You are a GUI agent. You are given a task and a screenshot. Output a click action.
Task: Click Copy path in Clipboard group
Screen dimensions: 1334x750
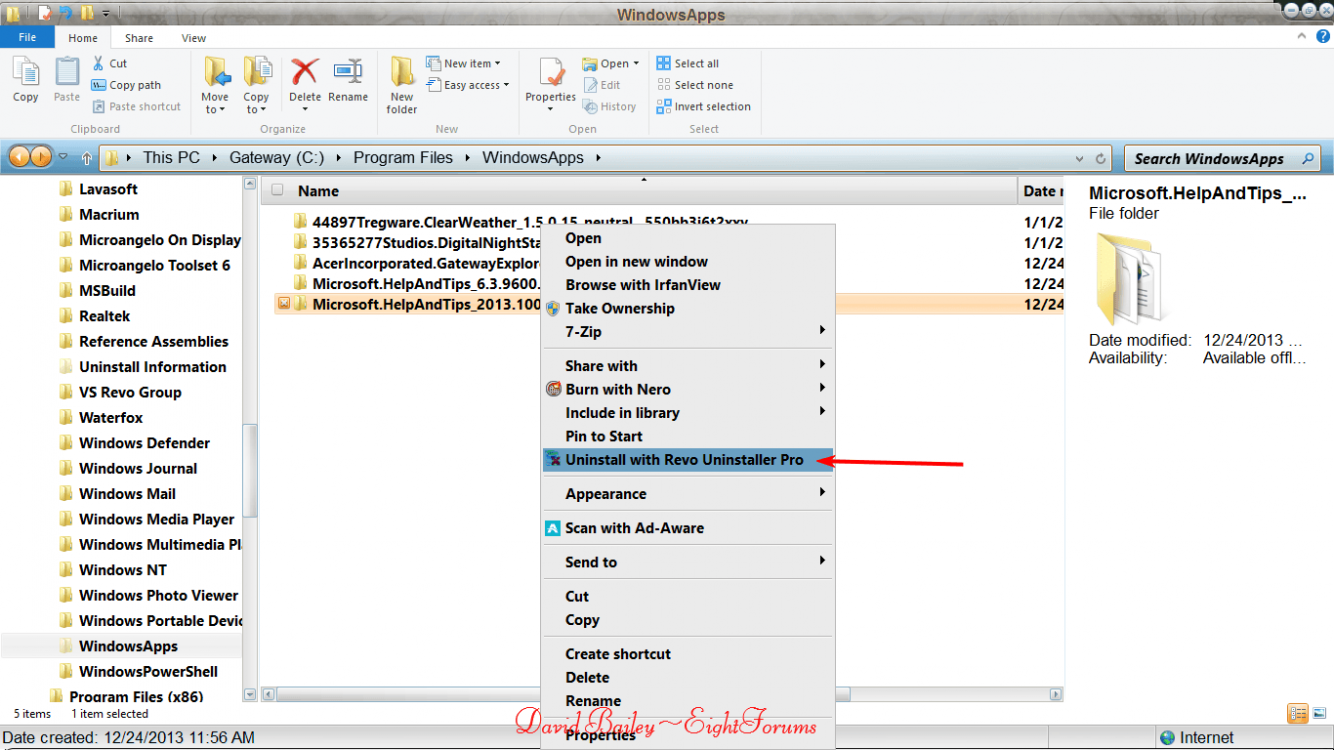pyautogui.click(x=126, y=85)
